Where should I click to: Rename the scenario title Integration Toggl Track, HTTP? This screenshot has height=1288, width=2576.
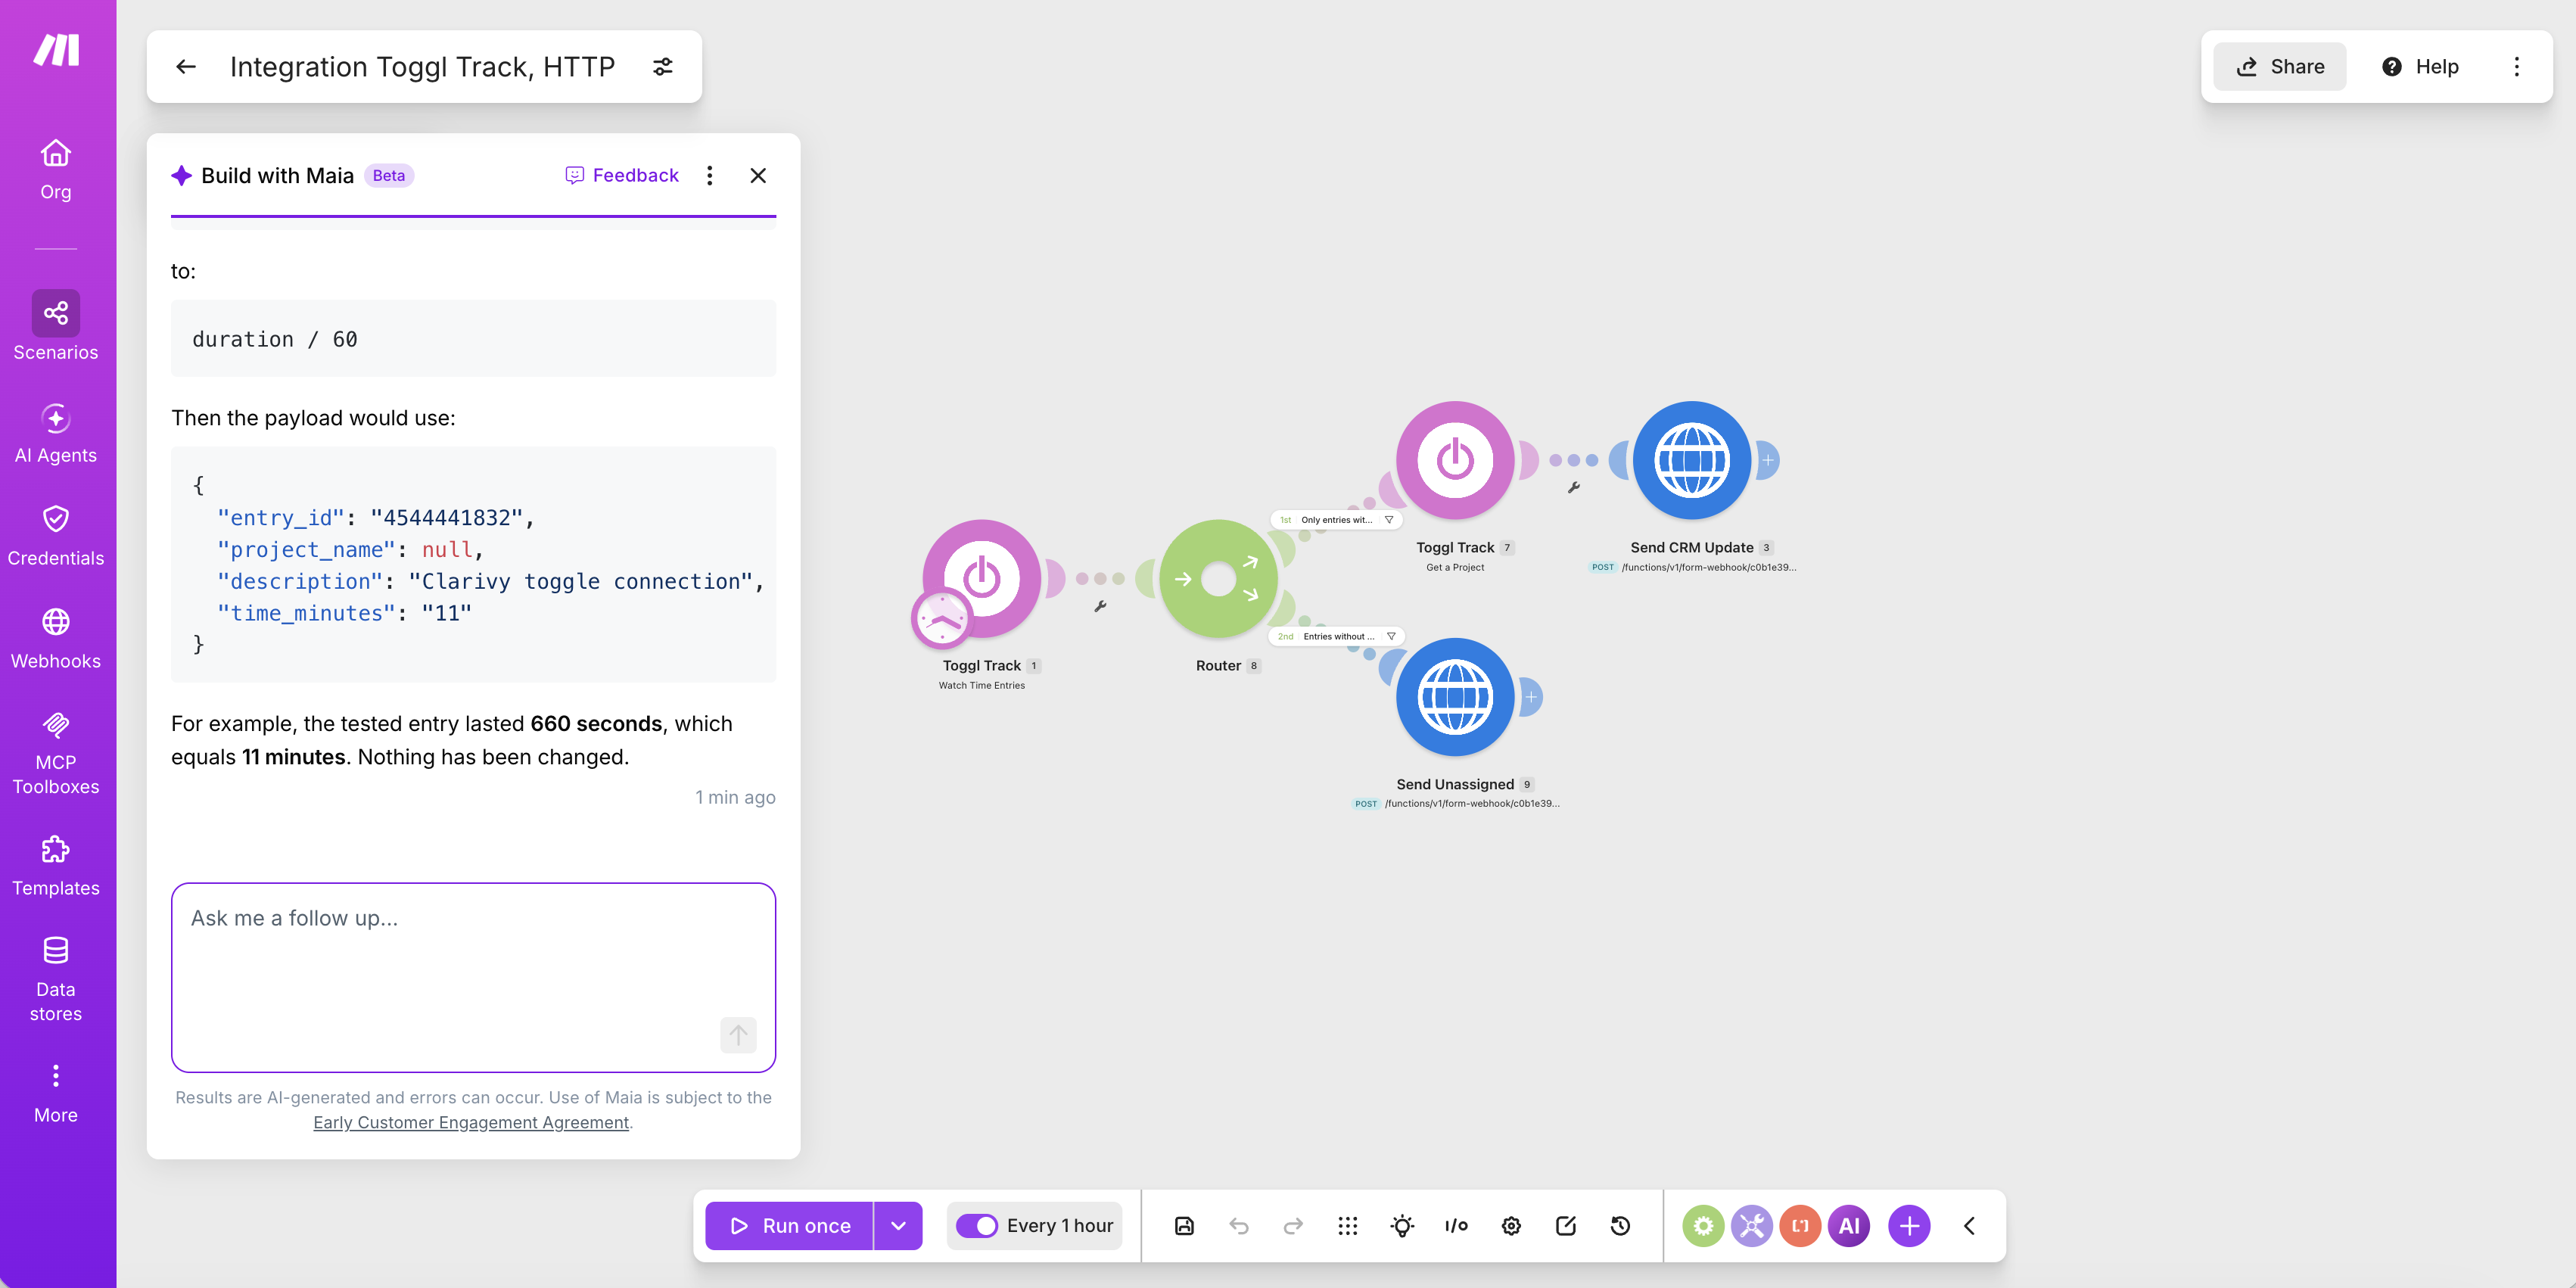422,67
